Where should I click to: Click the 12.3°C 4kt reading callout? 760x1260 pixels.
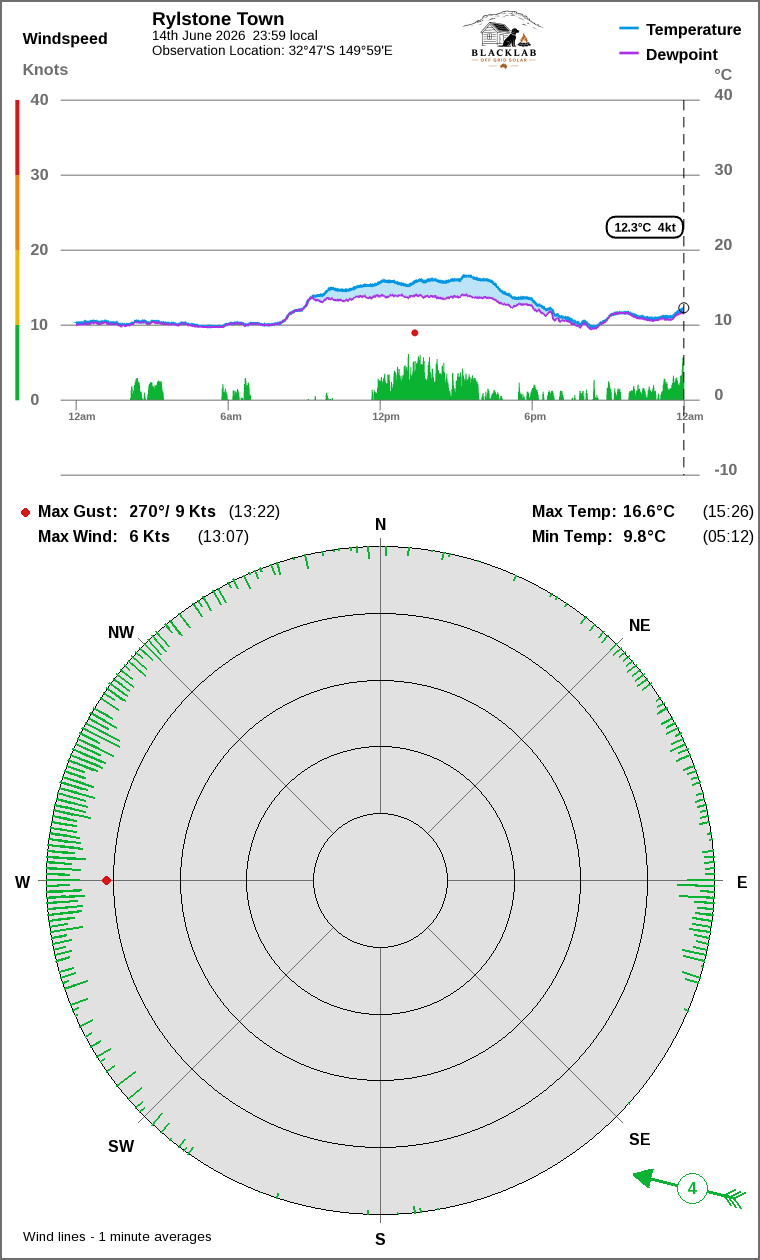[x=645, y=227]
